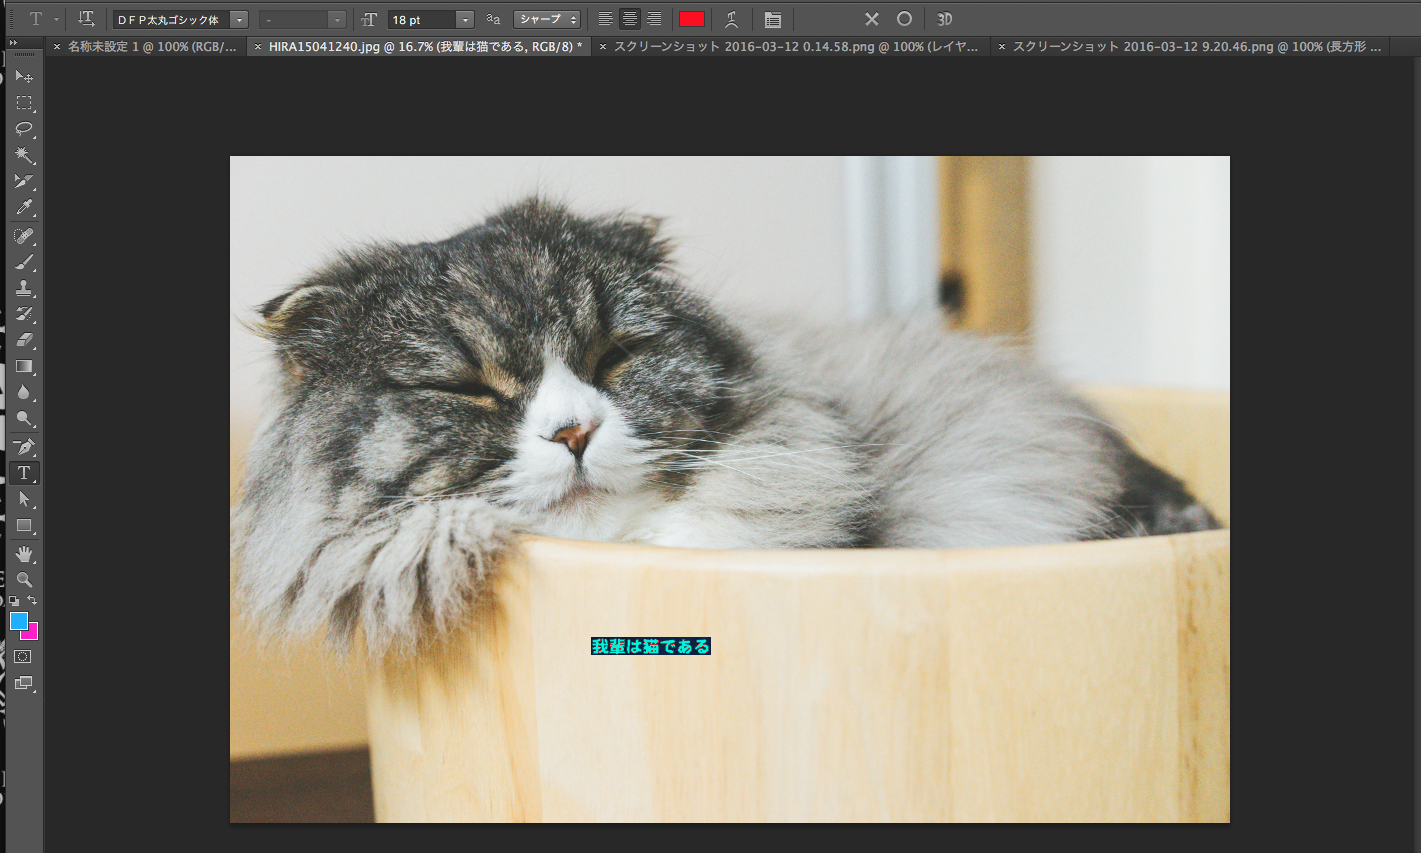Select the Move tool
The width and height of the screenshot is (1421, 853).
(x=24, y=77)
